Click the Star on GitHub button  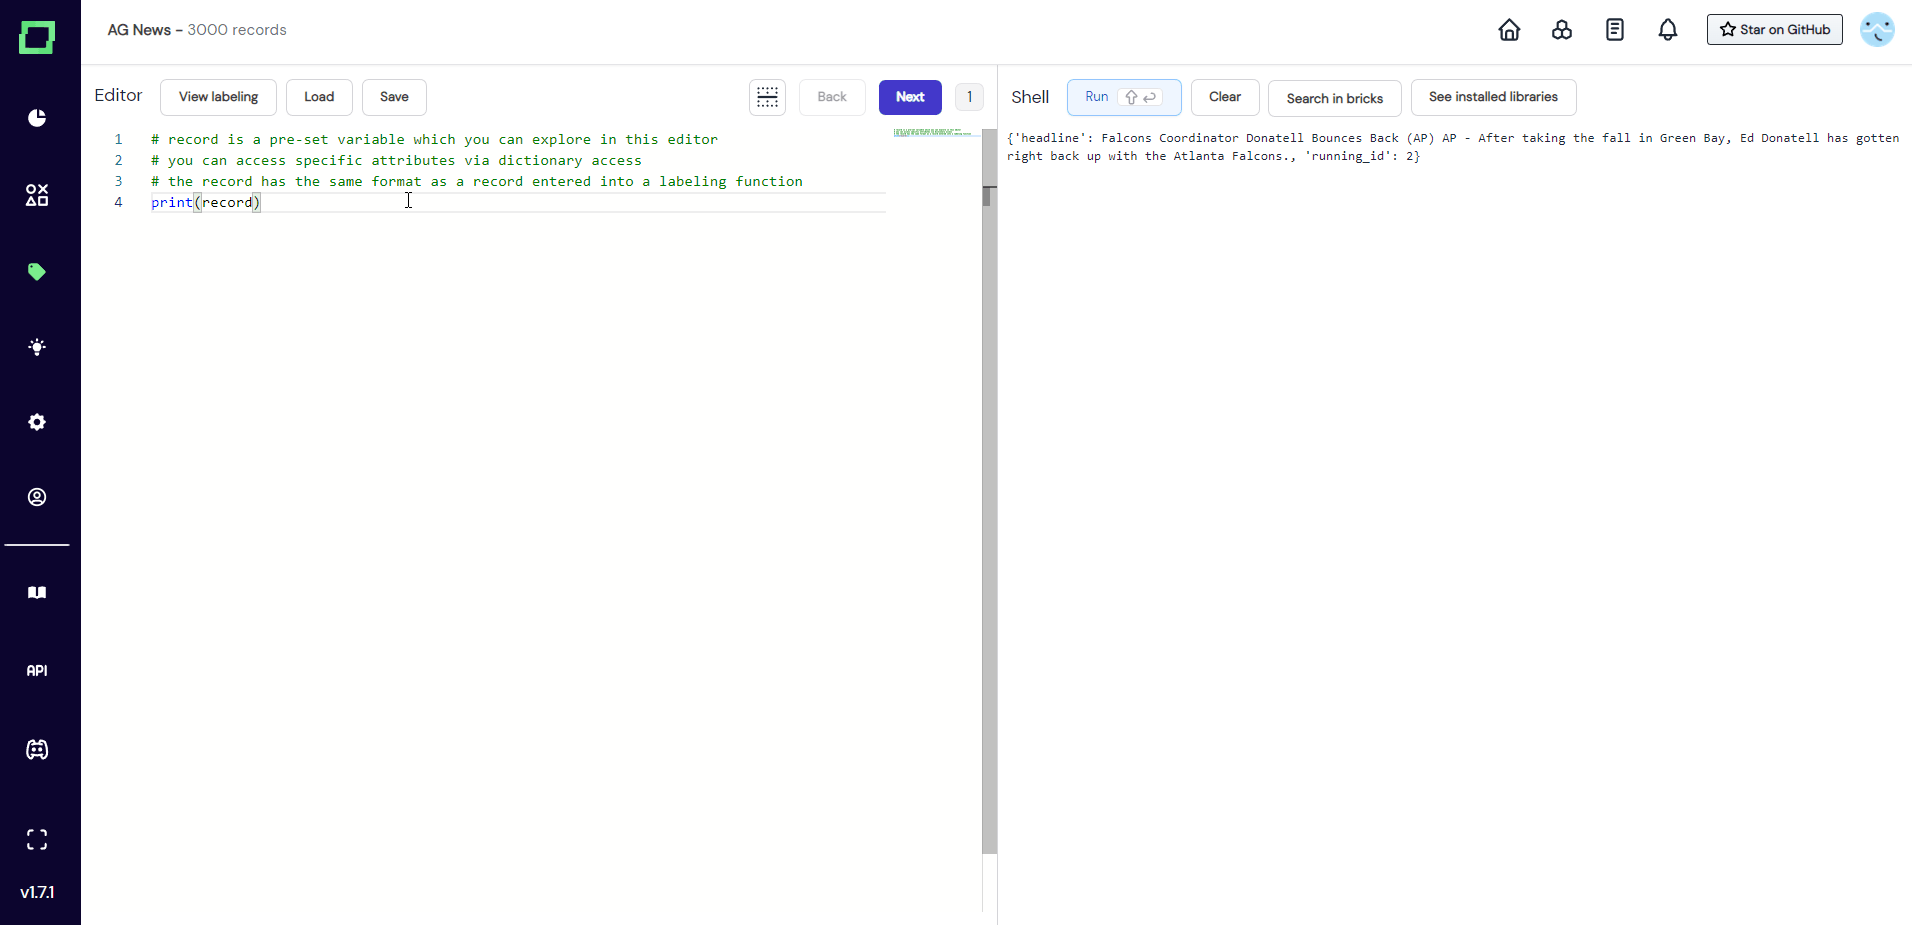(x=1775, y=30)
